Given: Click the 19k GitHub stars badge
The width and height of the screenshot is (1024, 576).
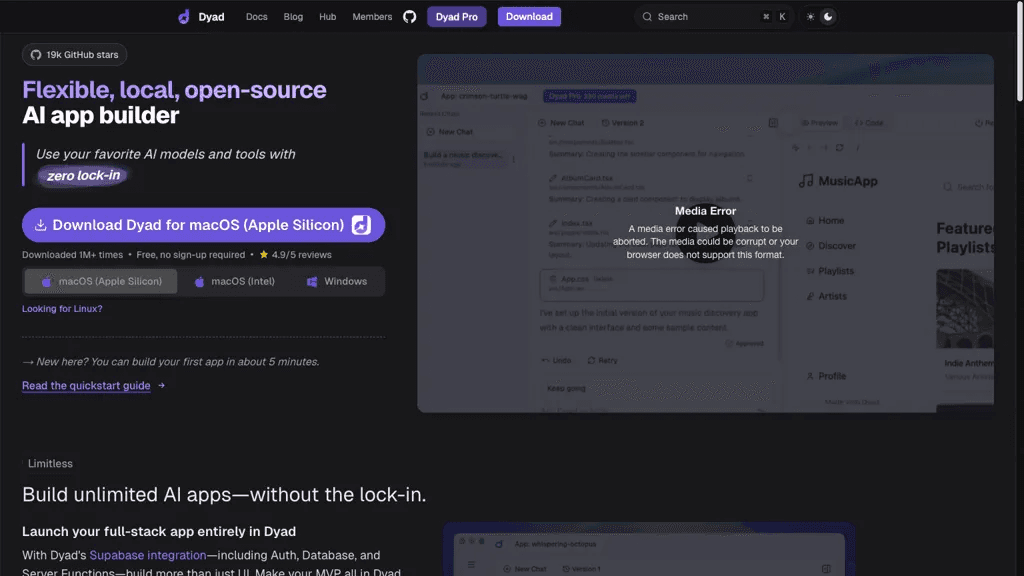Looking at the screenshot, I should point(74,55).
